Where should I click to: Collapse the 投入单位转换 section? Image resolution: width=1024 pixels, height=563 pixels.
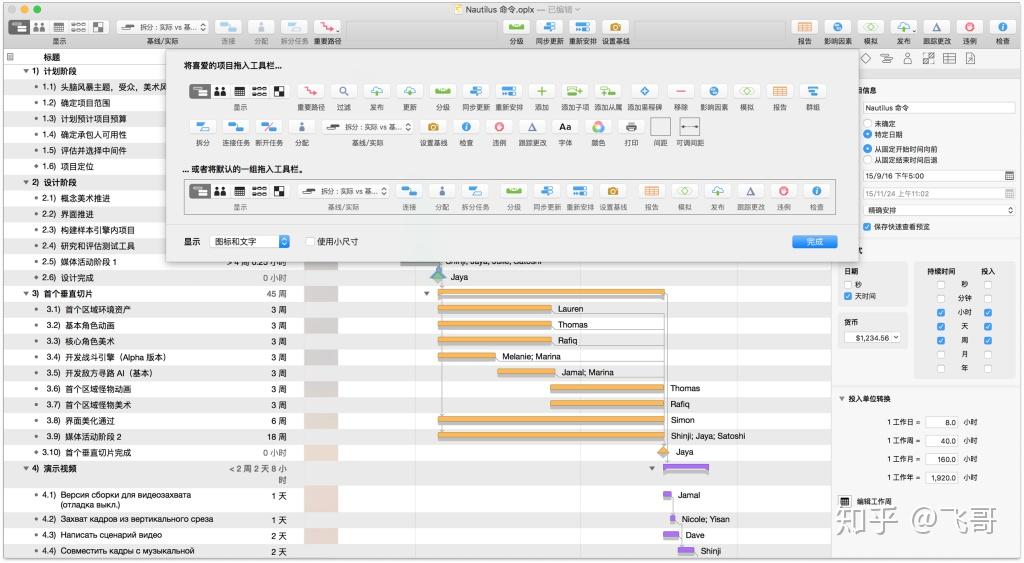pos(842,398)
